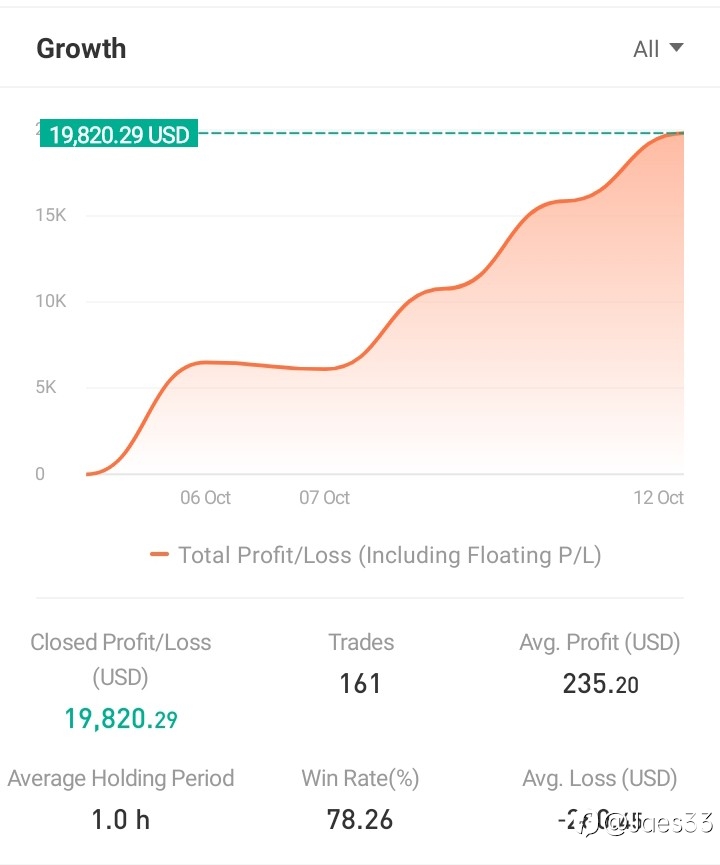
Task: Open the All time range dropdown
Action: click(658, 49)
